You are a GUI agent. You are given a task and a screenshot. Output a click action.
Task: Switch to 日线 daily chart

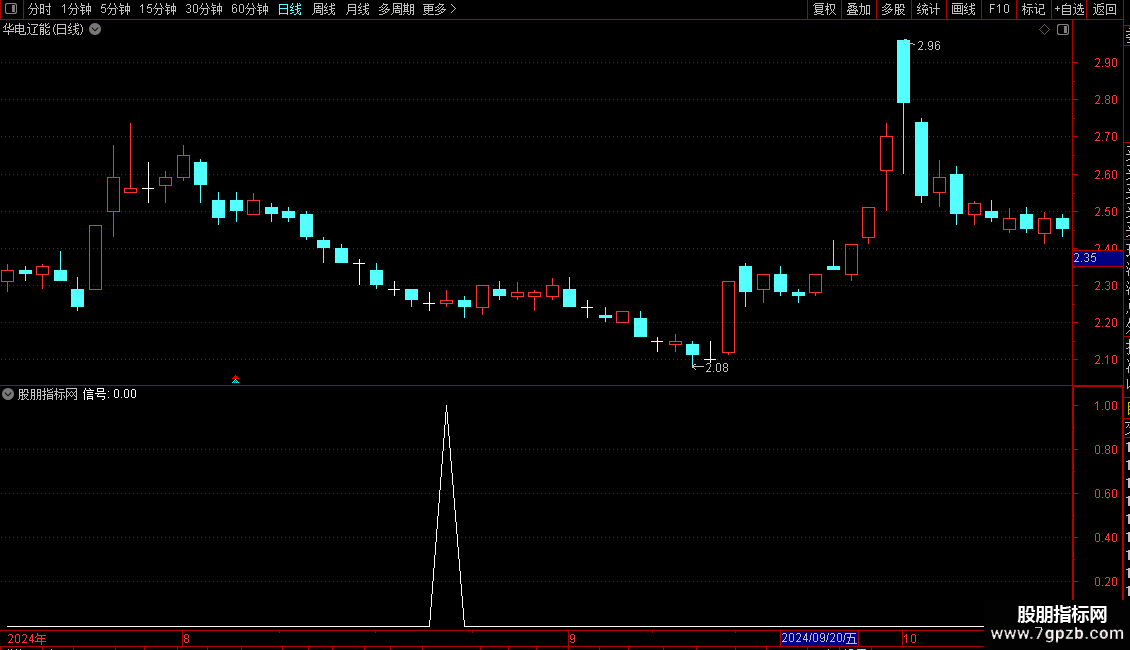click(x=290, y=9)
